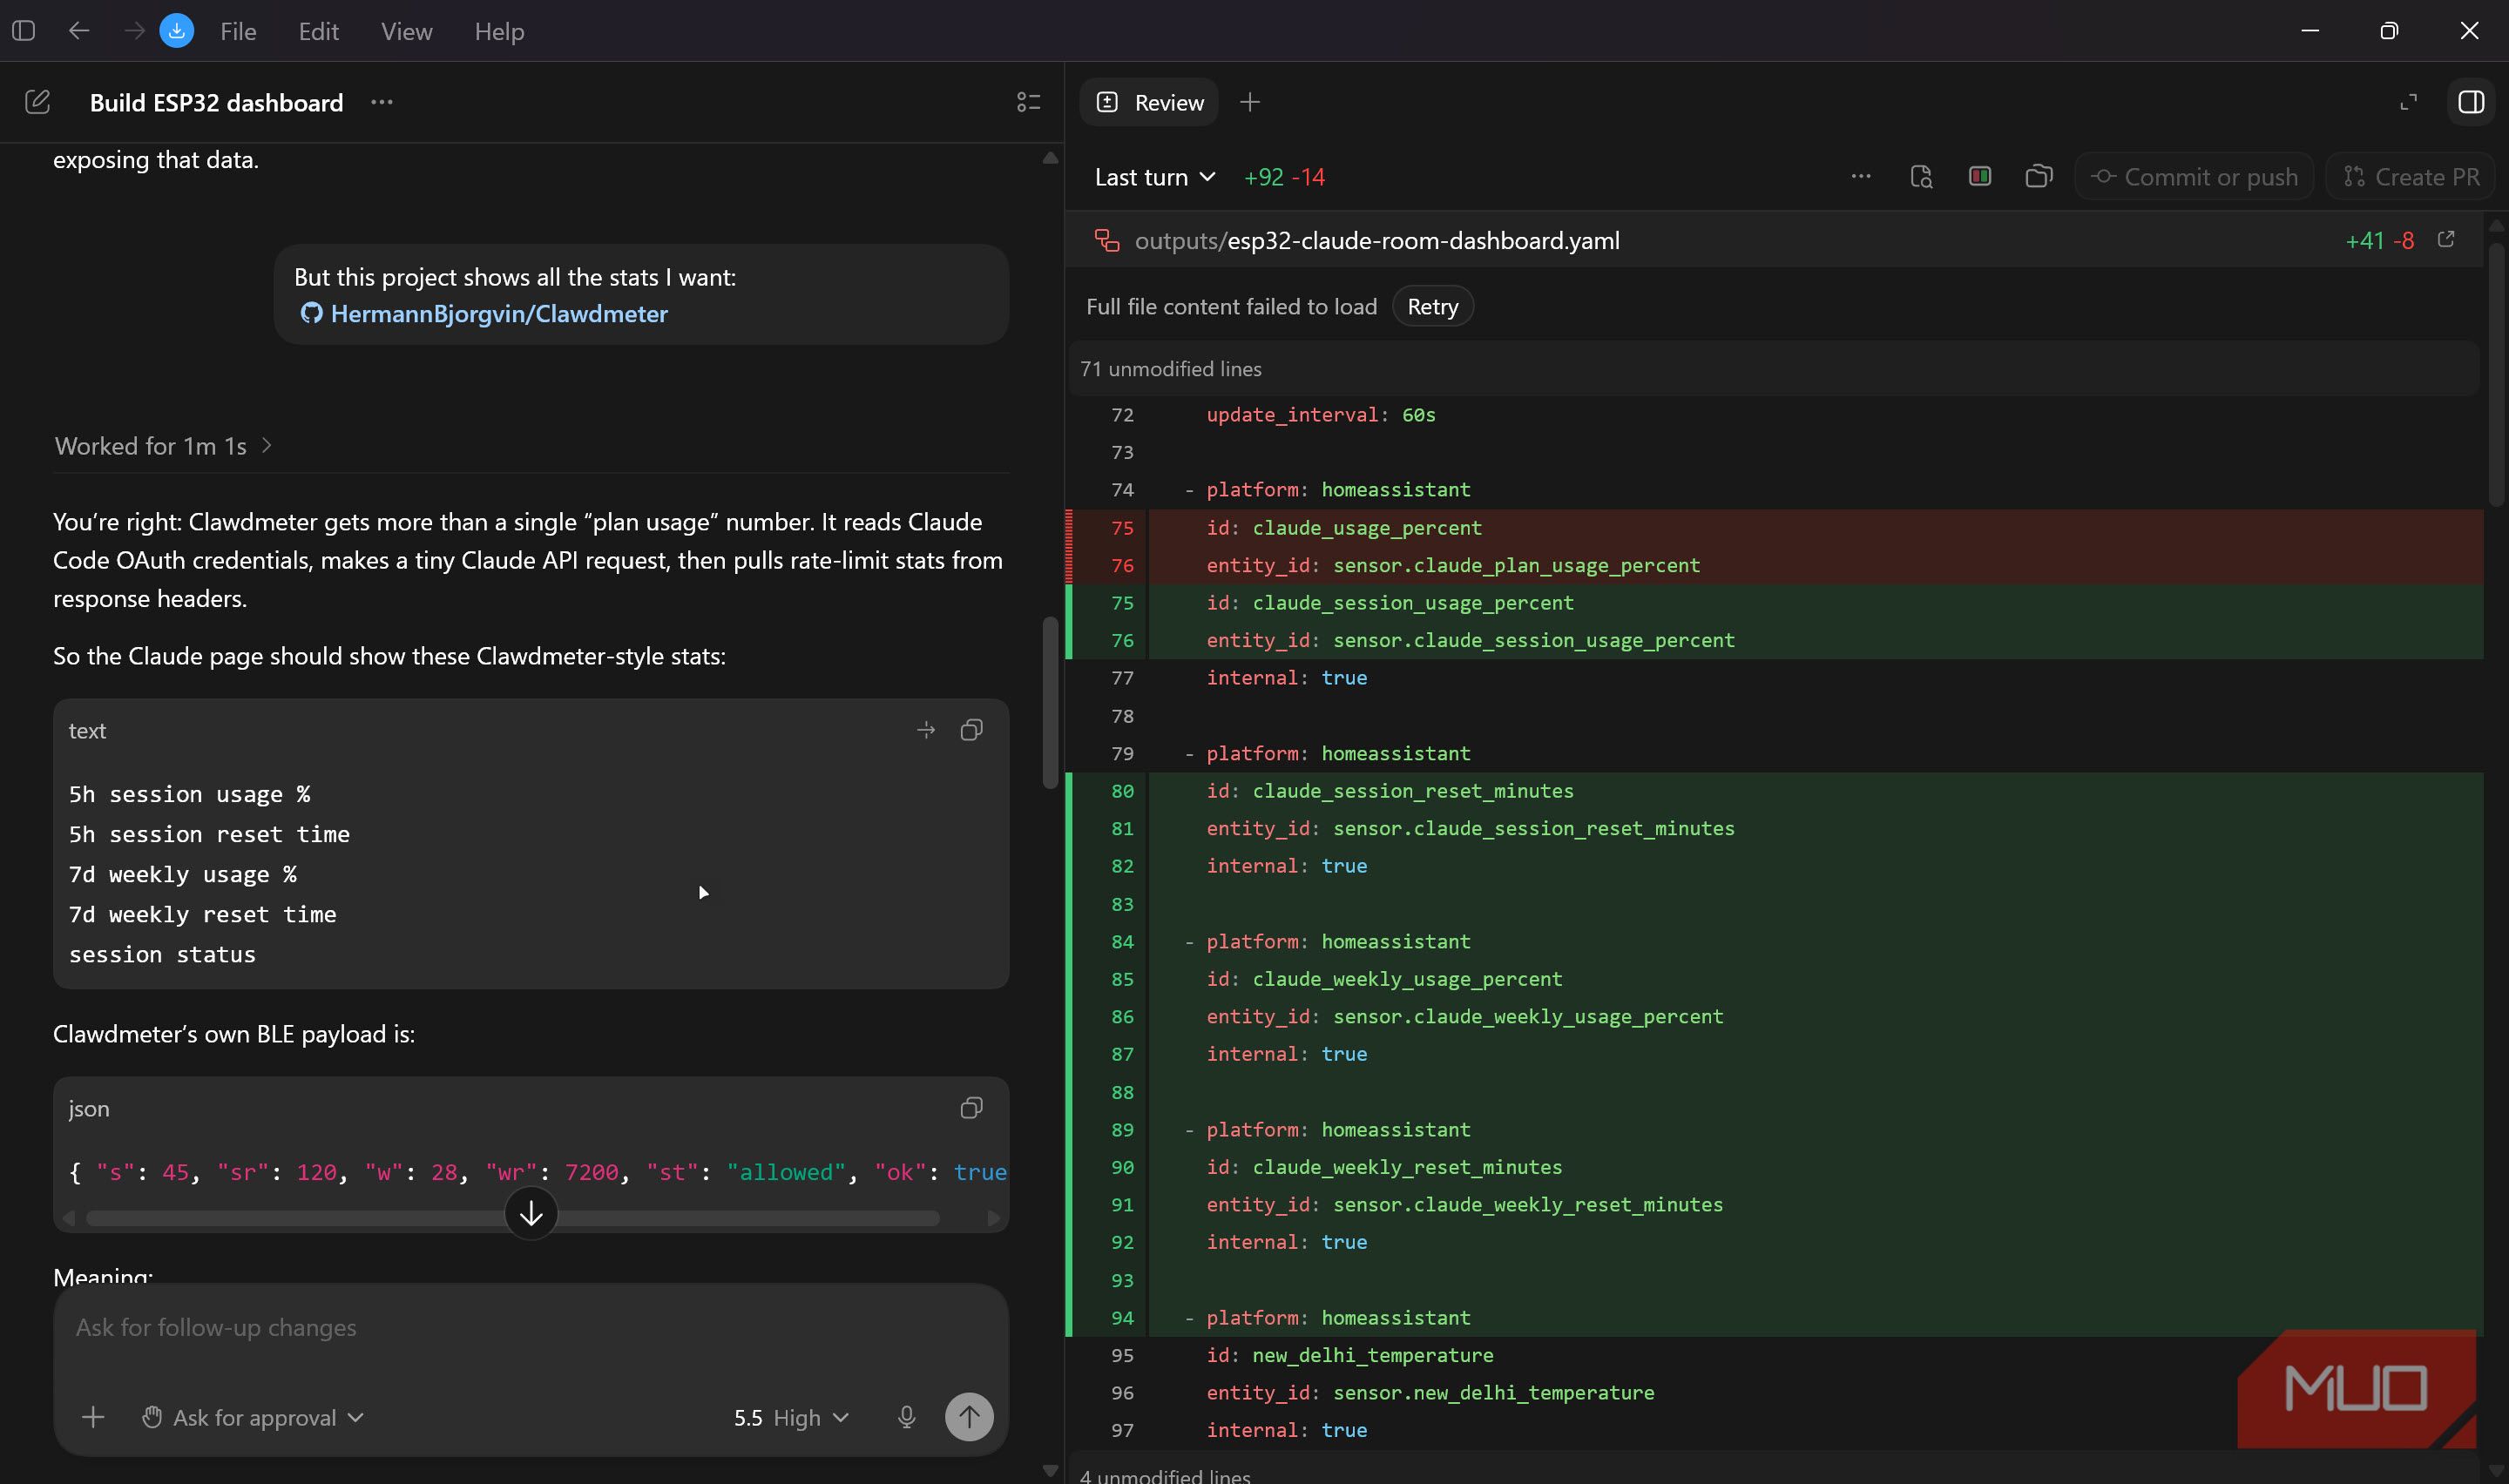The width and height of the screenshot is (2509, 1484).
Task: Open the Help menu
Action: [499, 31]
